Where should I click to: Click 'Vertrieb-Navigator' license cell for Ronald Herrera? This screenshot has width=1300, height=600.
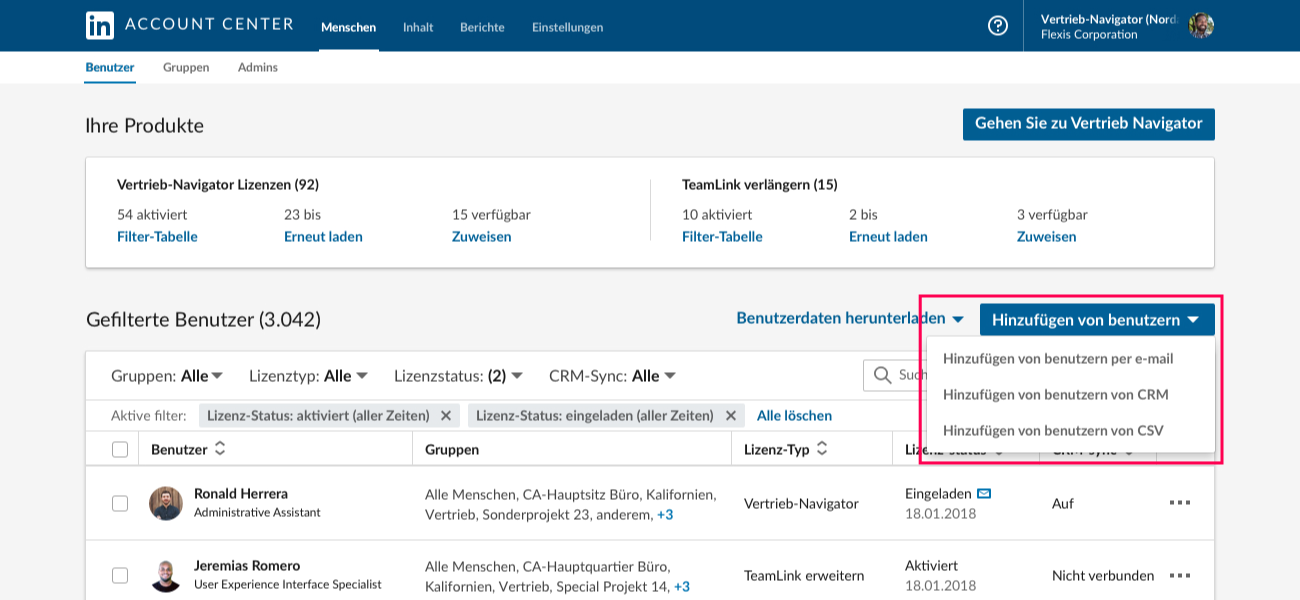point(801,503)
